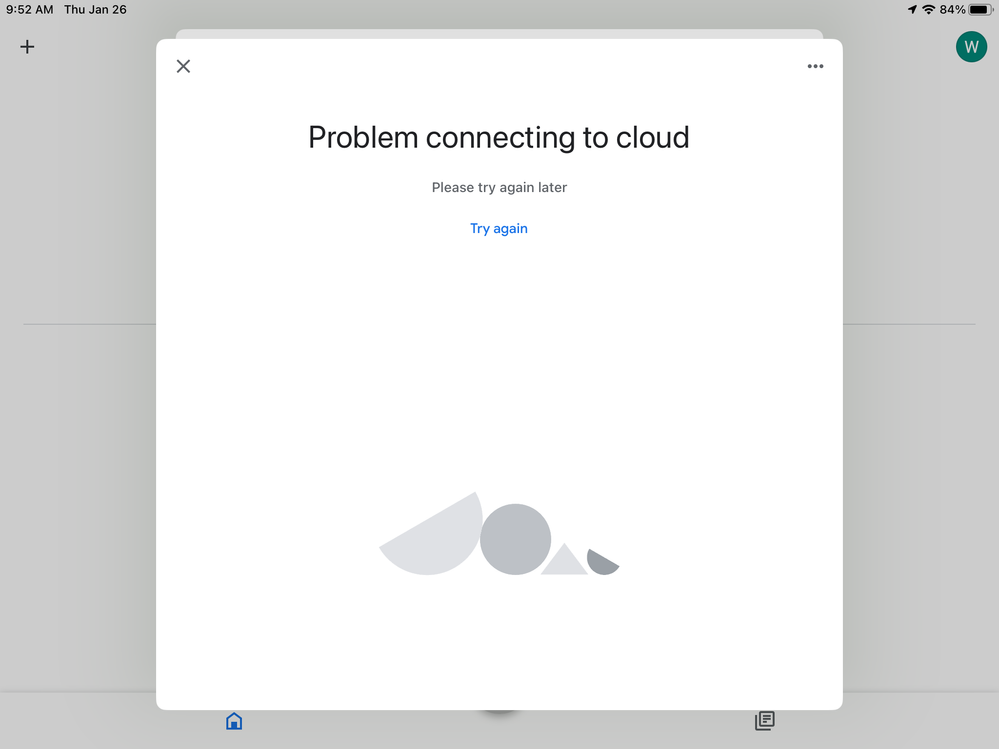Tap the Please try again later text
Viewport: 999px width, 749px height.
coord(499,187)
